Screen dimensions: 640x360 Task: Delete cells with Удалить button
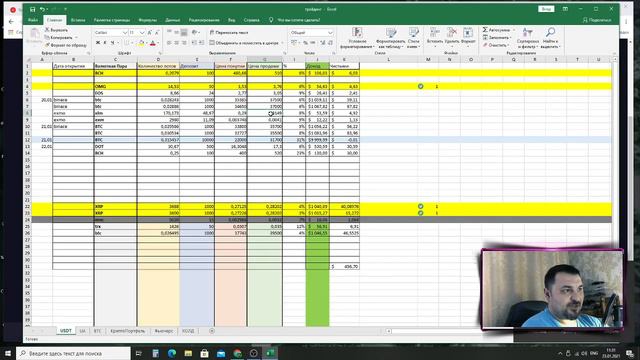[x=452, y=37]
